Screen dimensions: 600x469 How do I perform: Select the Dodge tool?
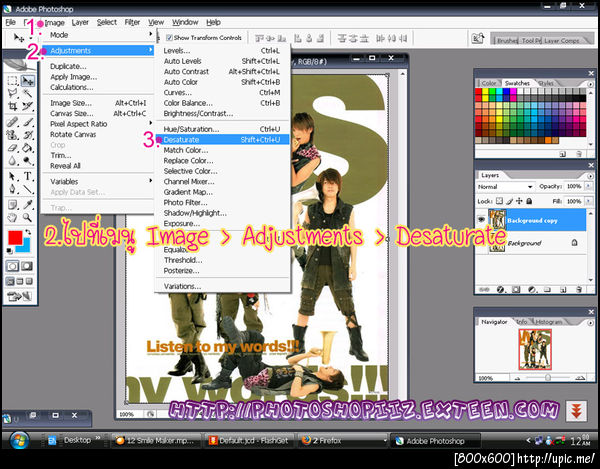point(28,161)
